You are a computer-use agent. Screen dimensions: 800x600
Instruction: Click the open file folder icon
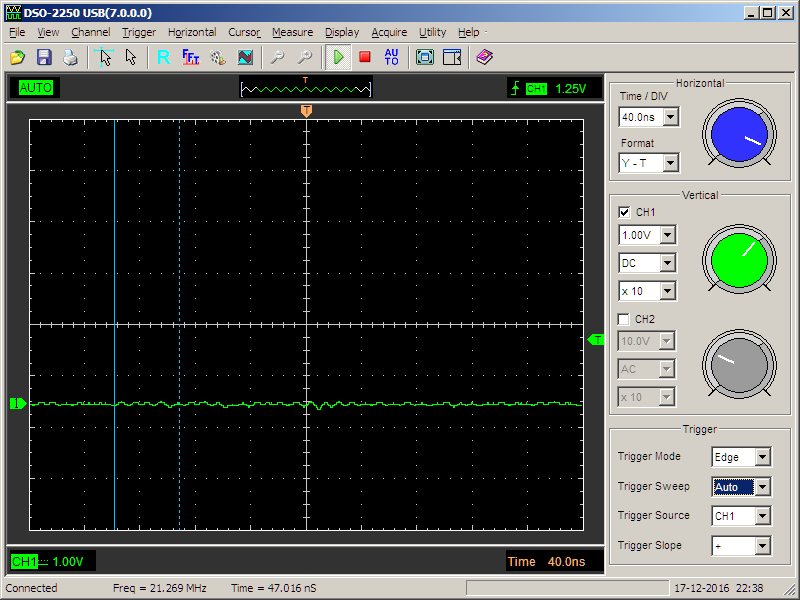point(18,57)
